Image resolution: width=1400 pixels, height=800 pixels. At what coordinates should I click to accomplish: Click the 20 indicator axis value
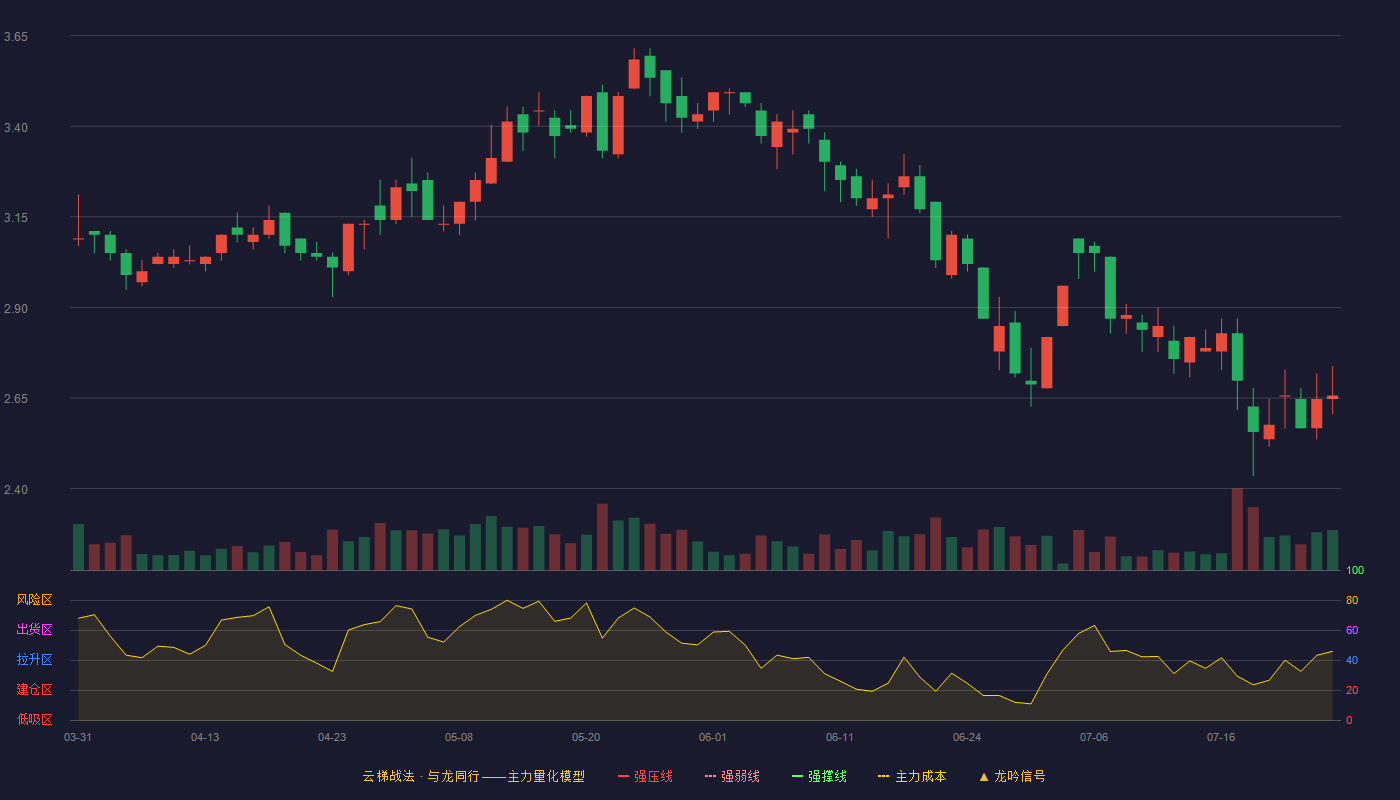(x=1352, y=690)
